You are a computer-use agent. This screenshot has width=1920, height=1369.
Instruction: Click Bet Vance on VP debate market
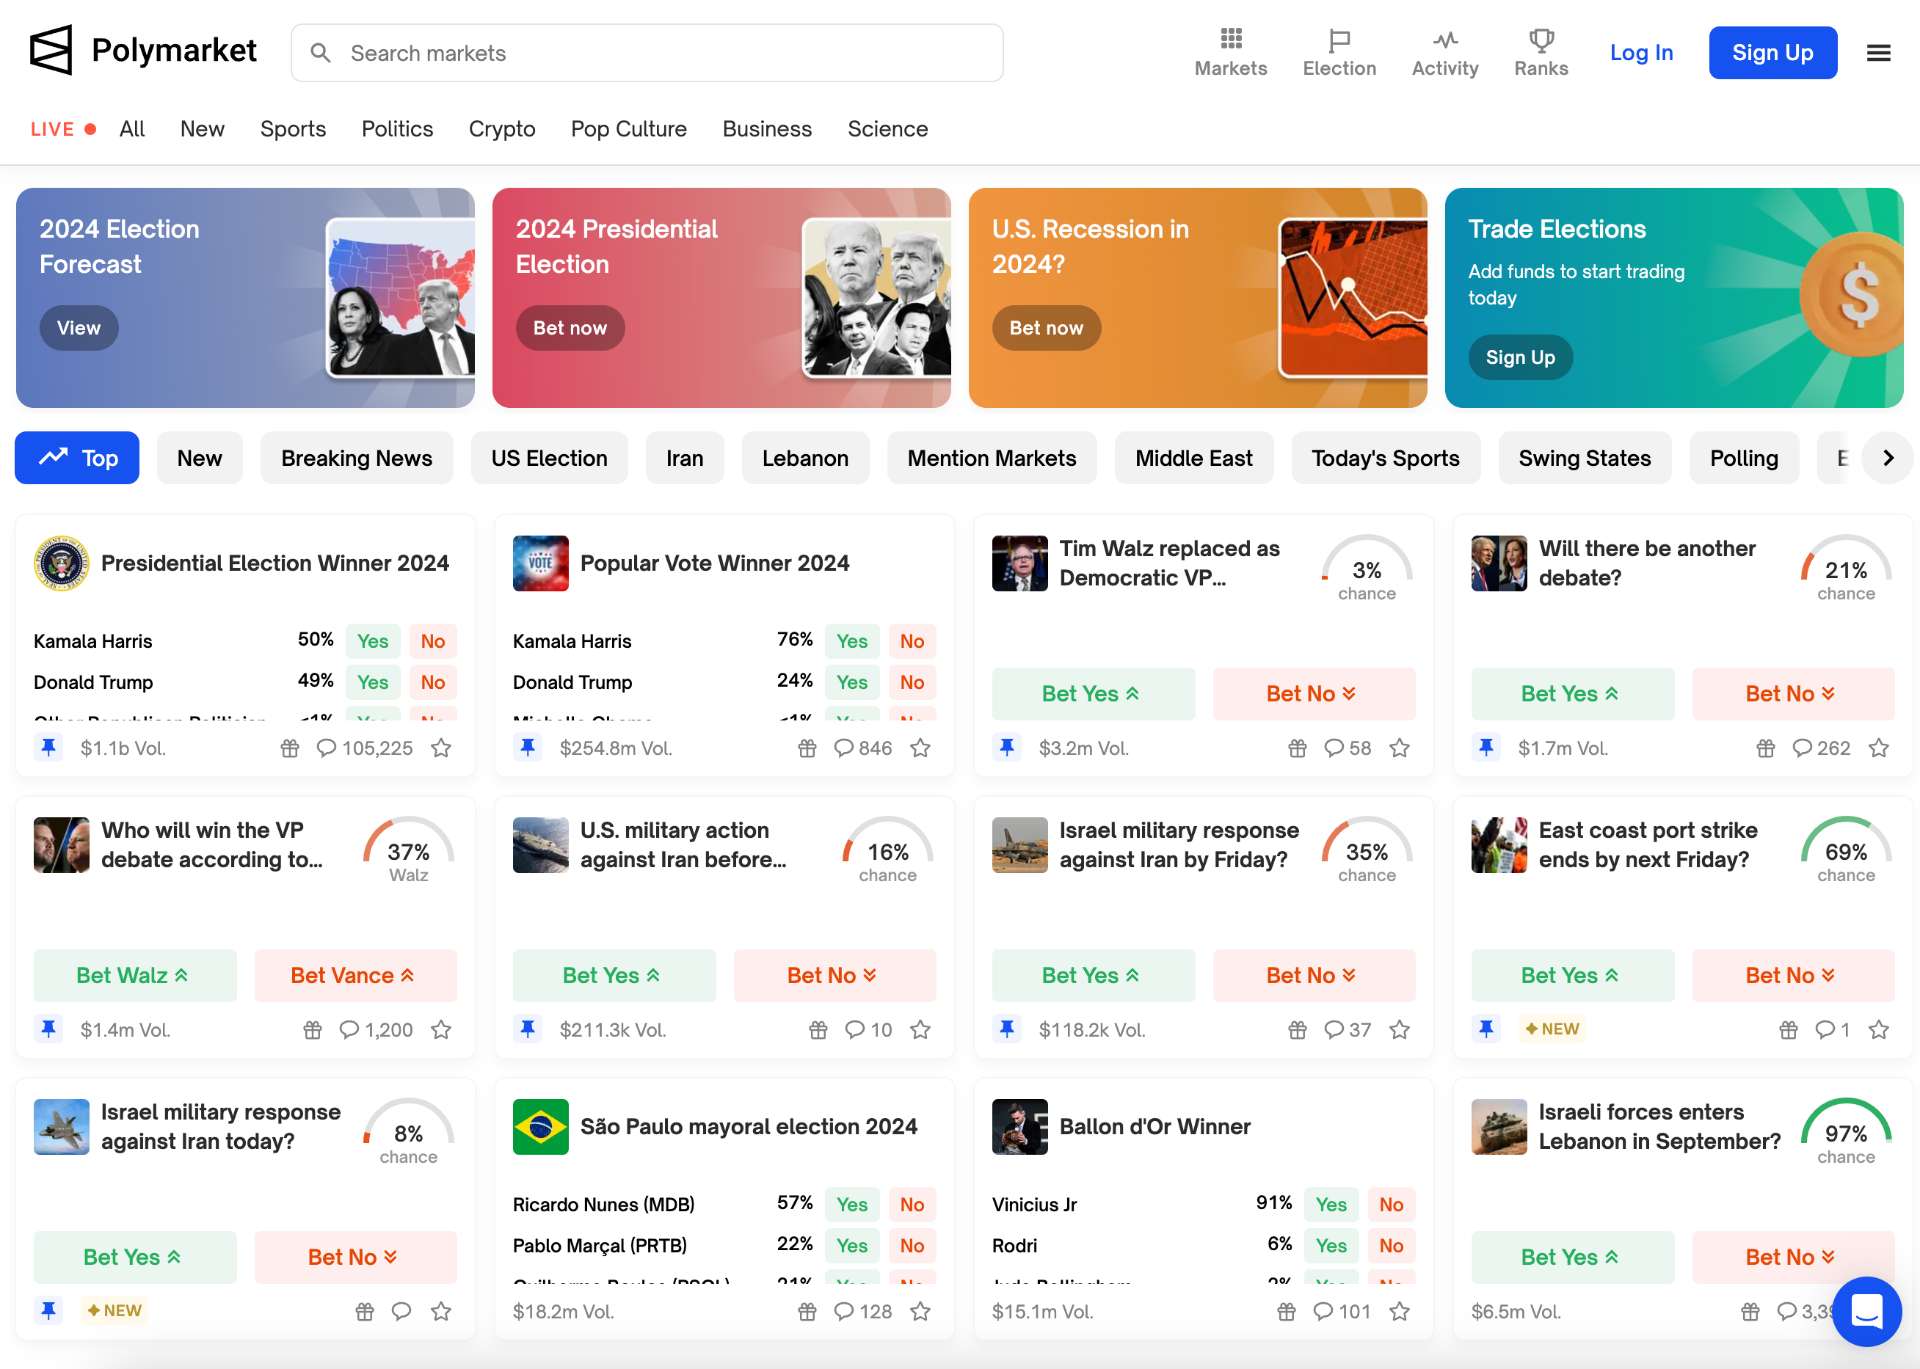pos(355,975)
